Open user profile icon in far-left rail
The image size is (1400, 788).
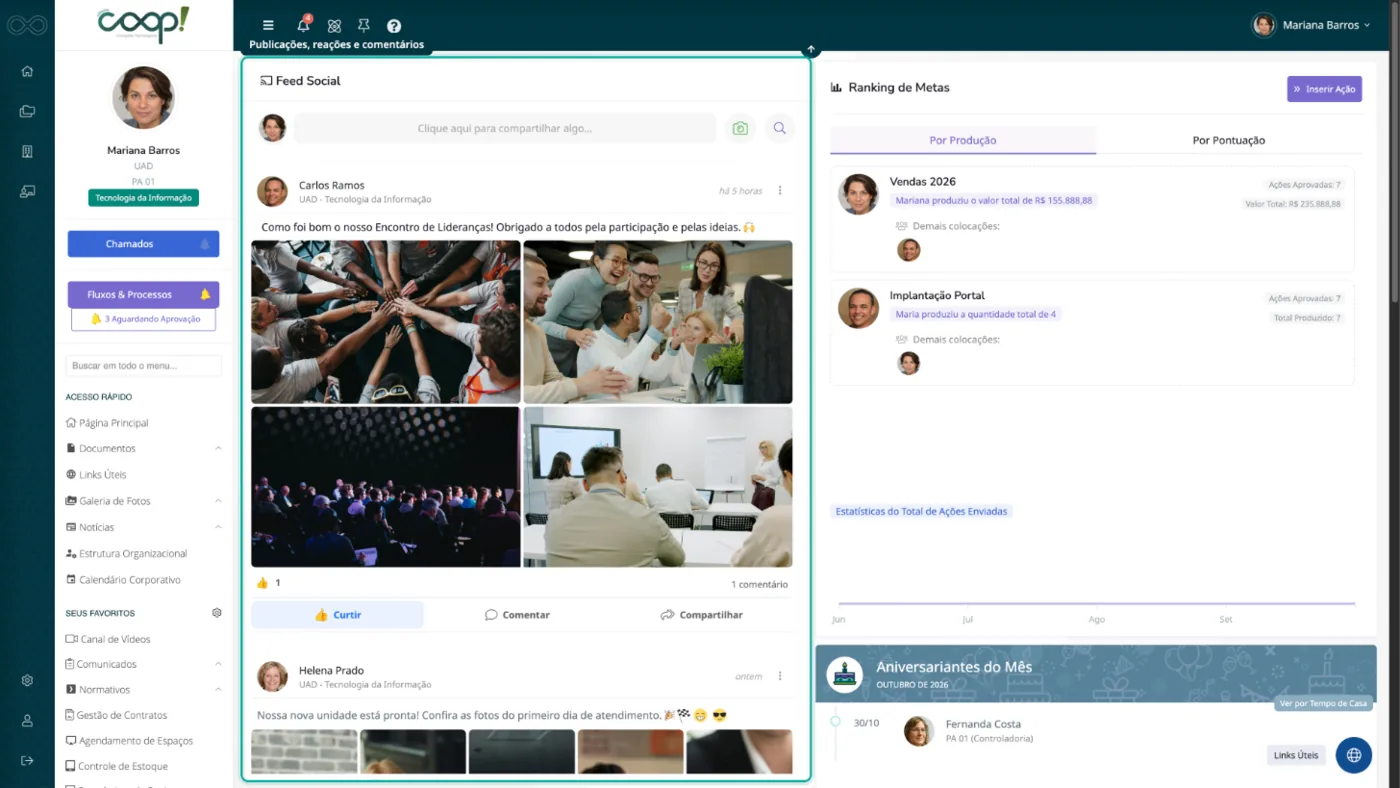click(x=27, y=720)
